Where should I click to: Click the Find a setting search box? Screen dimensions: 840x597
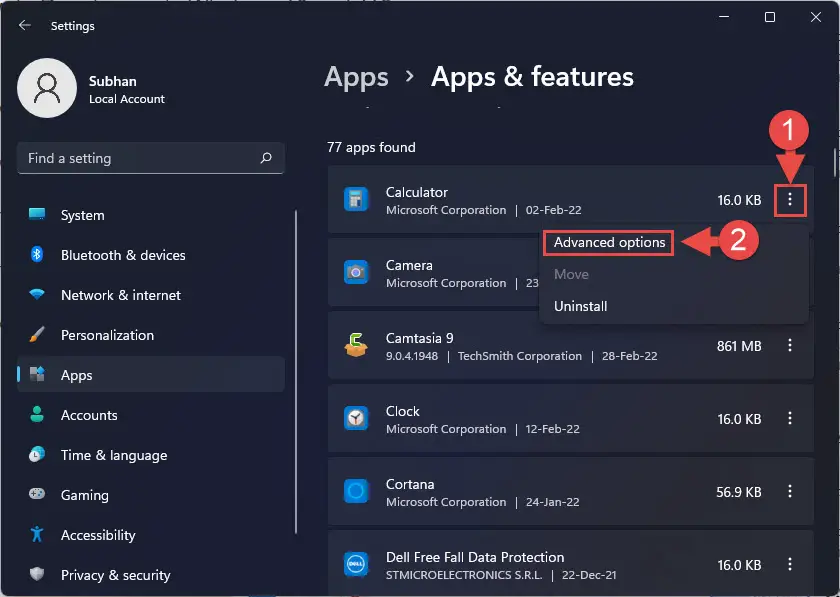point(151,158)
